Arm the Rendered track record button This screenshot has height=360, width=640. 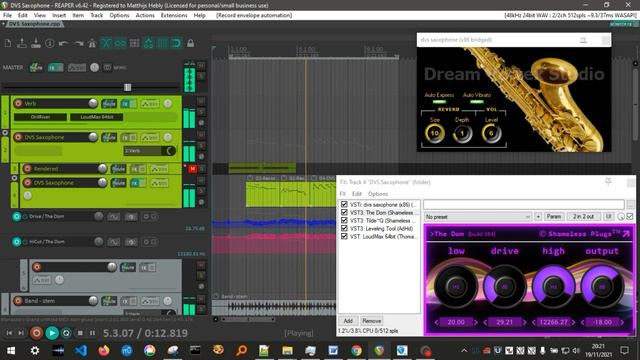(27, 169)
